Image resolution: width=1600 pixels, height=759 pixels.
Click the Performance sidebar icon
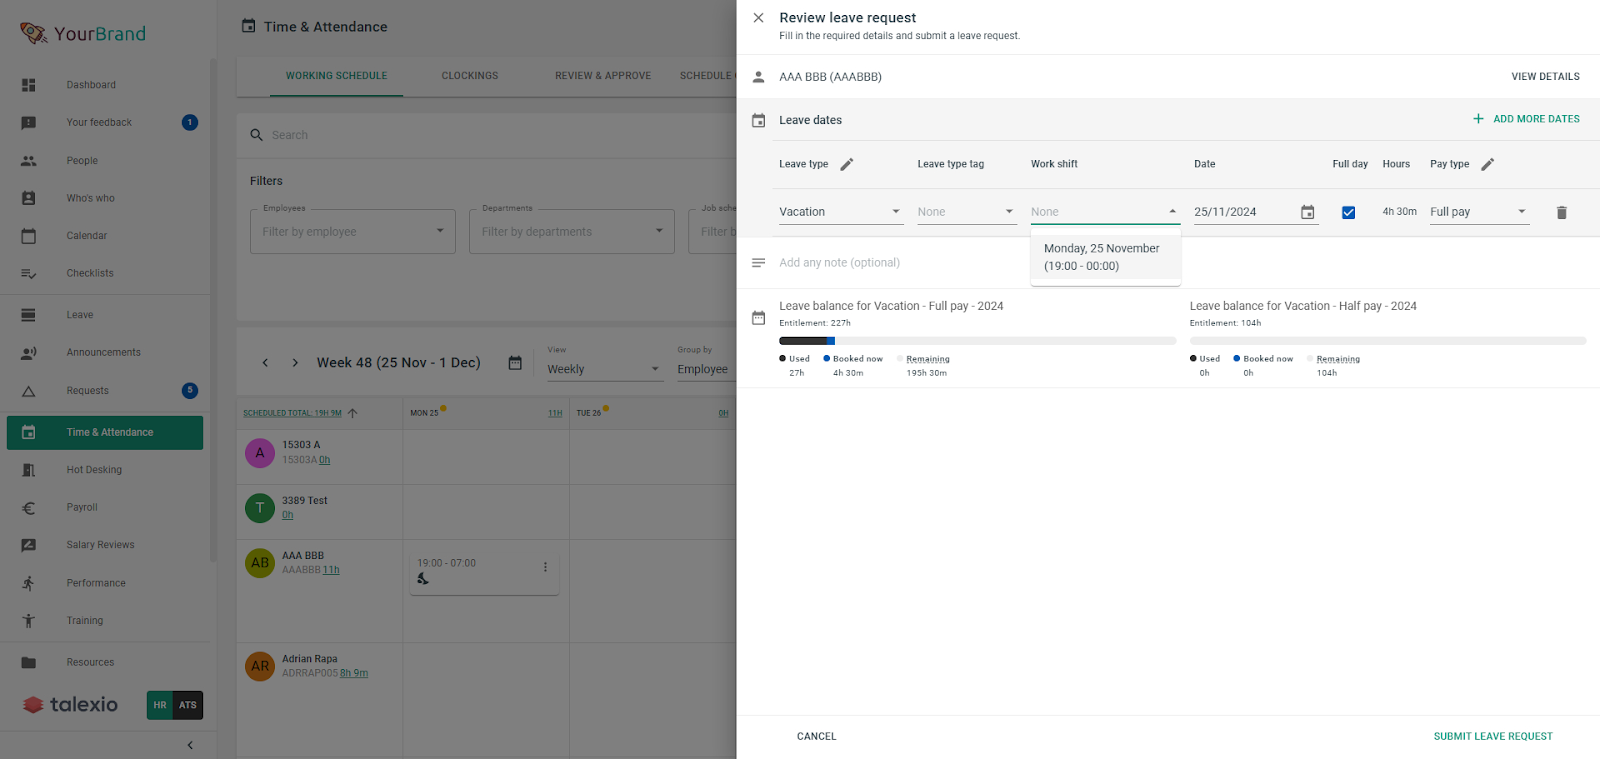click(x=29, y=583)
